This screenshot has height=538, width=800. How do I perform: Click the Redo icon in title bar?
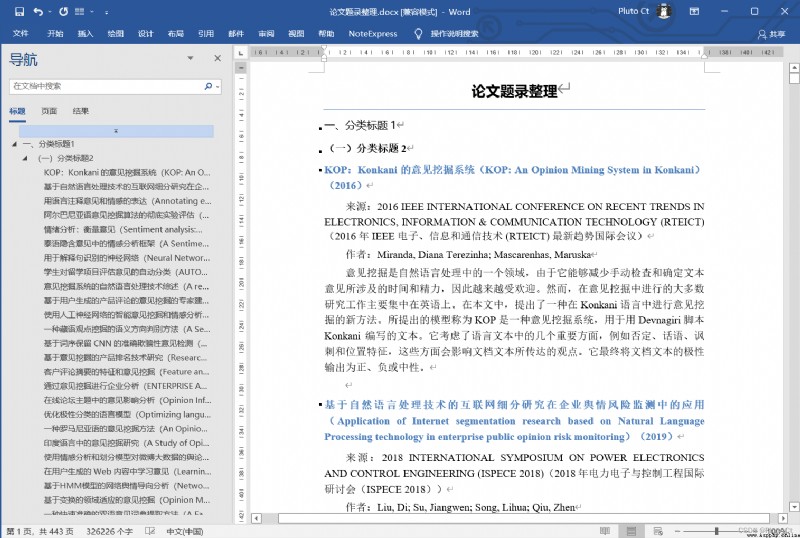click(x=63, y=11)
